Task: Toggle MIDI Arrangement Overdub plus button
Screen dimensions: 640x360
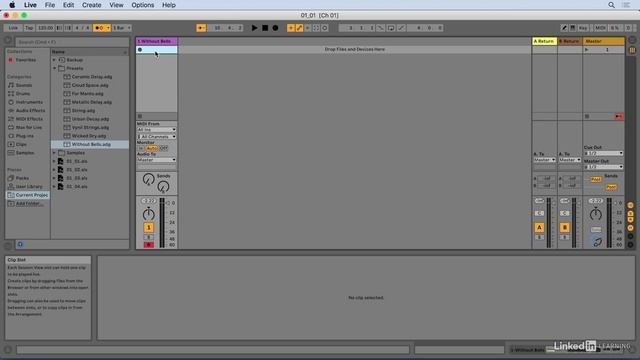Action: click(x=291, y=28)
